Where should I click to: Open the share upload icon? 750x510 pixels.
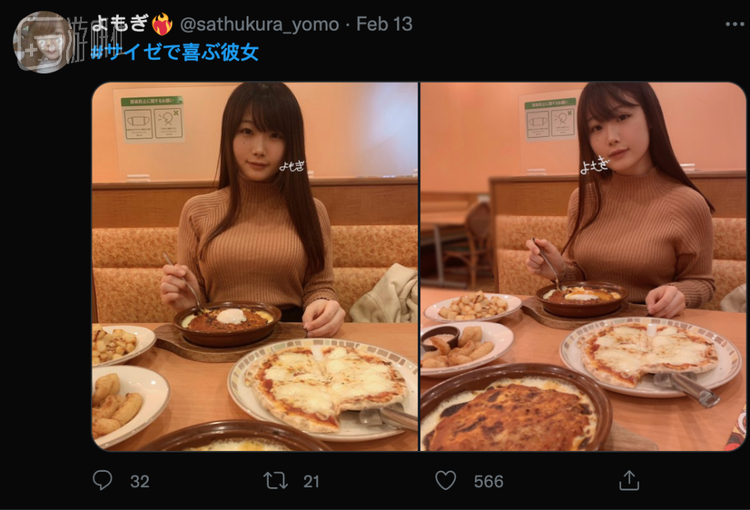click(x=629, y=480)
